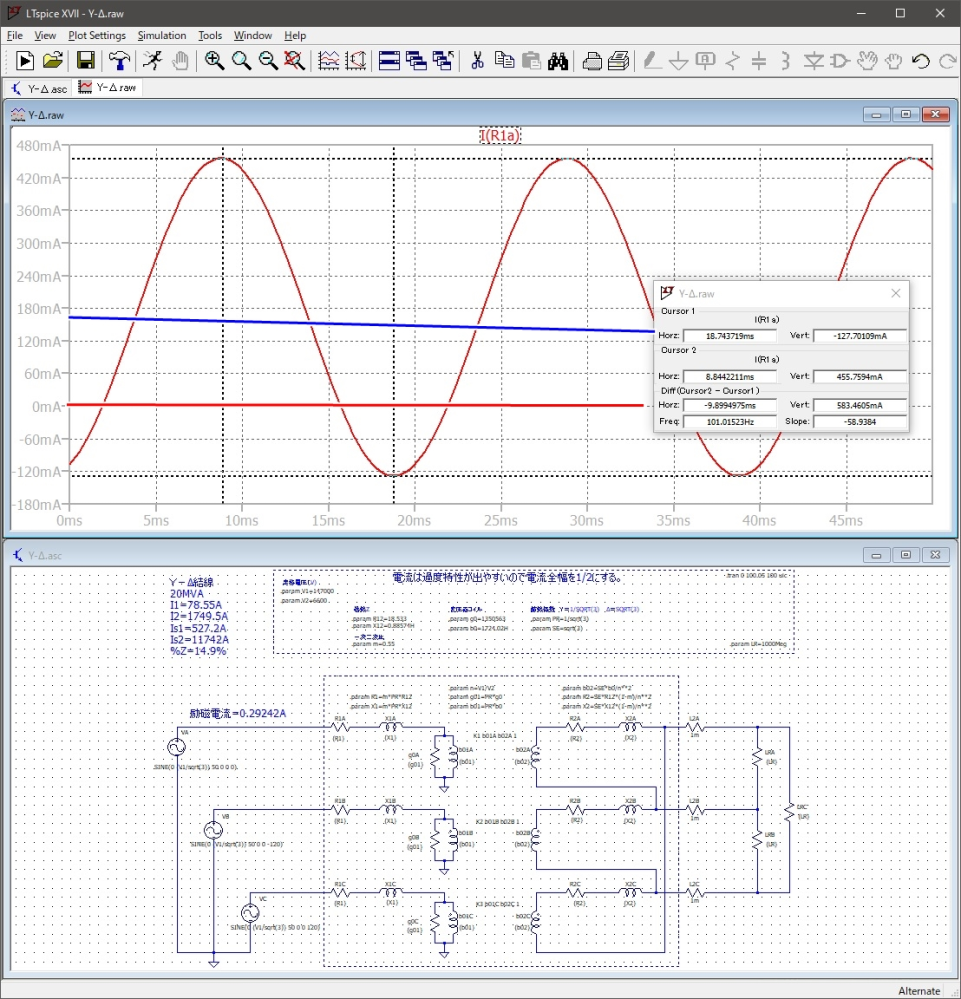The height and width of the screenshot is (999, 961).
Task: Click the New Schematic toolbar icon
Action: [25, 61]
